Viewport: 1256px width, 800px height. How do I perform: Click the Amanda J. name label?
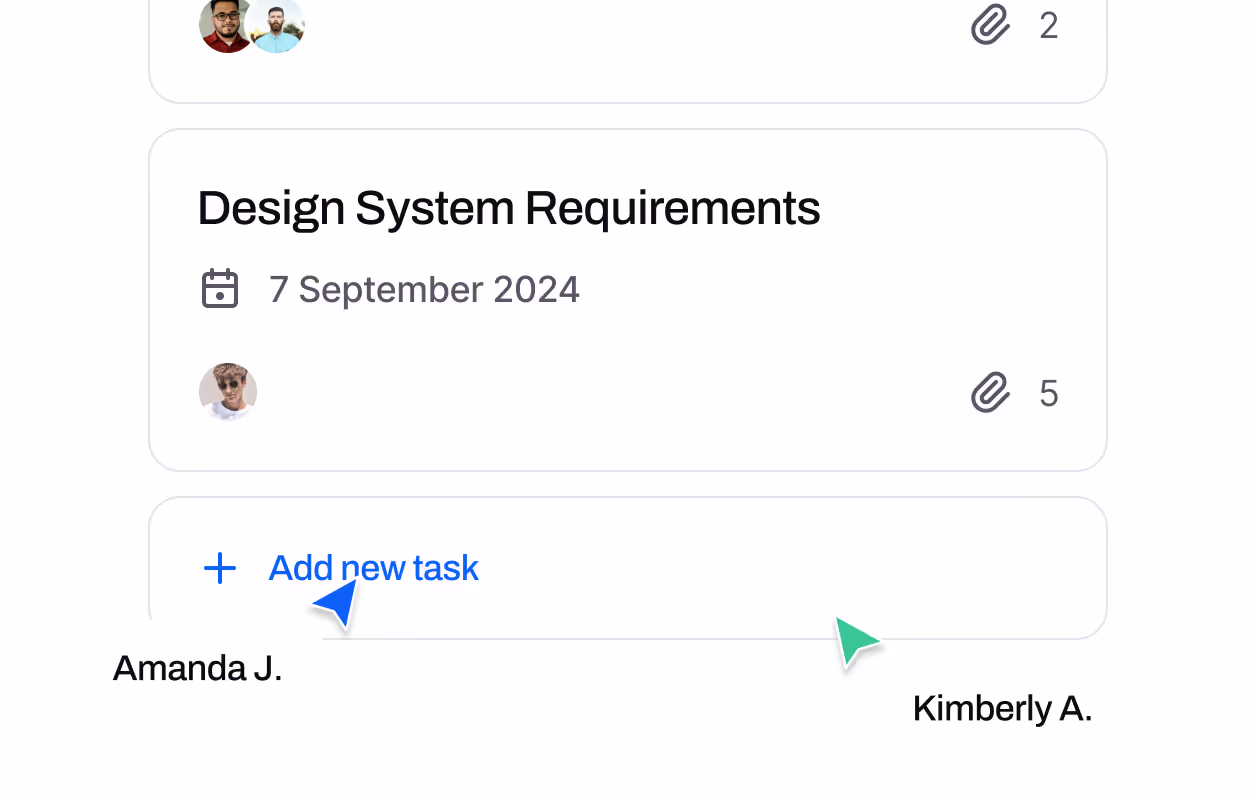196,668
